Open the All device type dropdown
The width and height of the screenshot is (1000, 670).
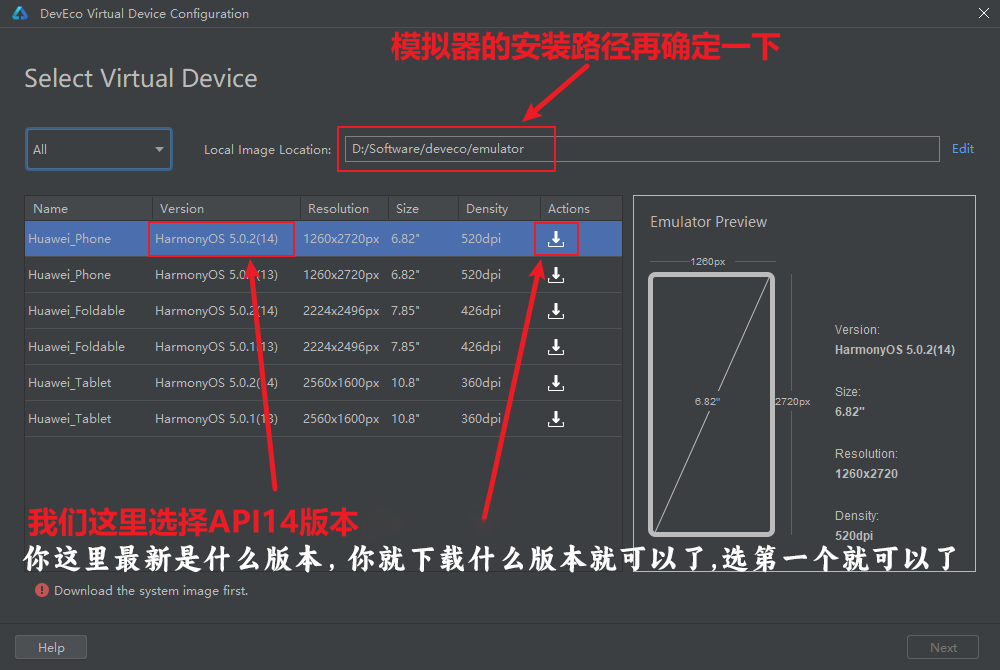click(x=99, y=149)
